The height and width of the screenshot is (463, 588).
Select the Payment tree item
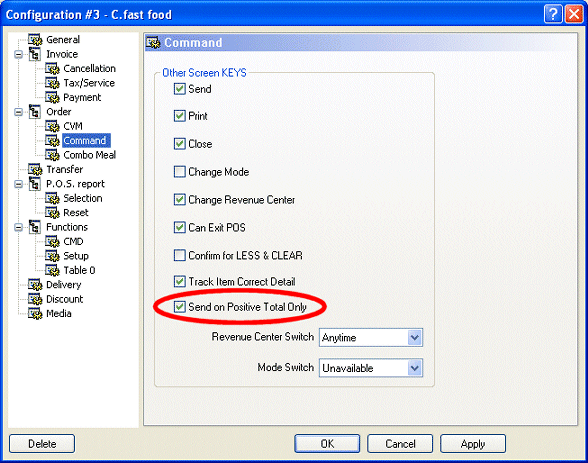[x=82, y=97]
